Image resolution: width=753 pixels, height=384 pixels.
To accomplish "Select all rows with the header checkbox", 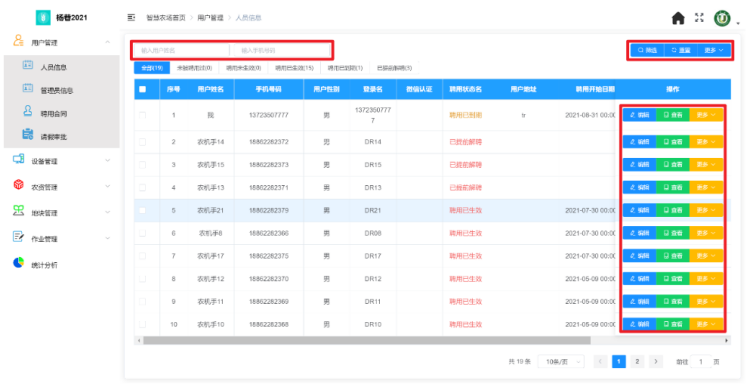I will [143, 89].
